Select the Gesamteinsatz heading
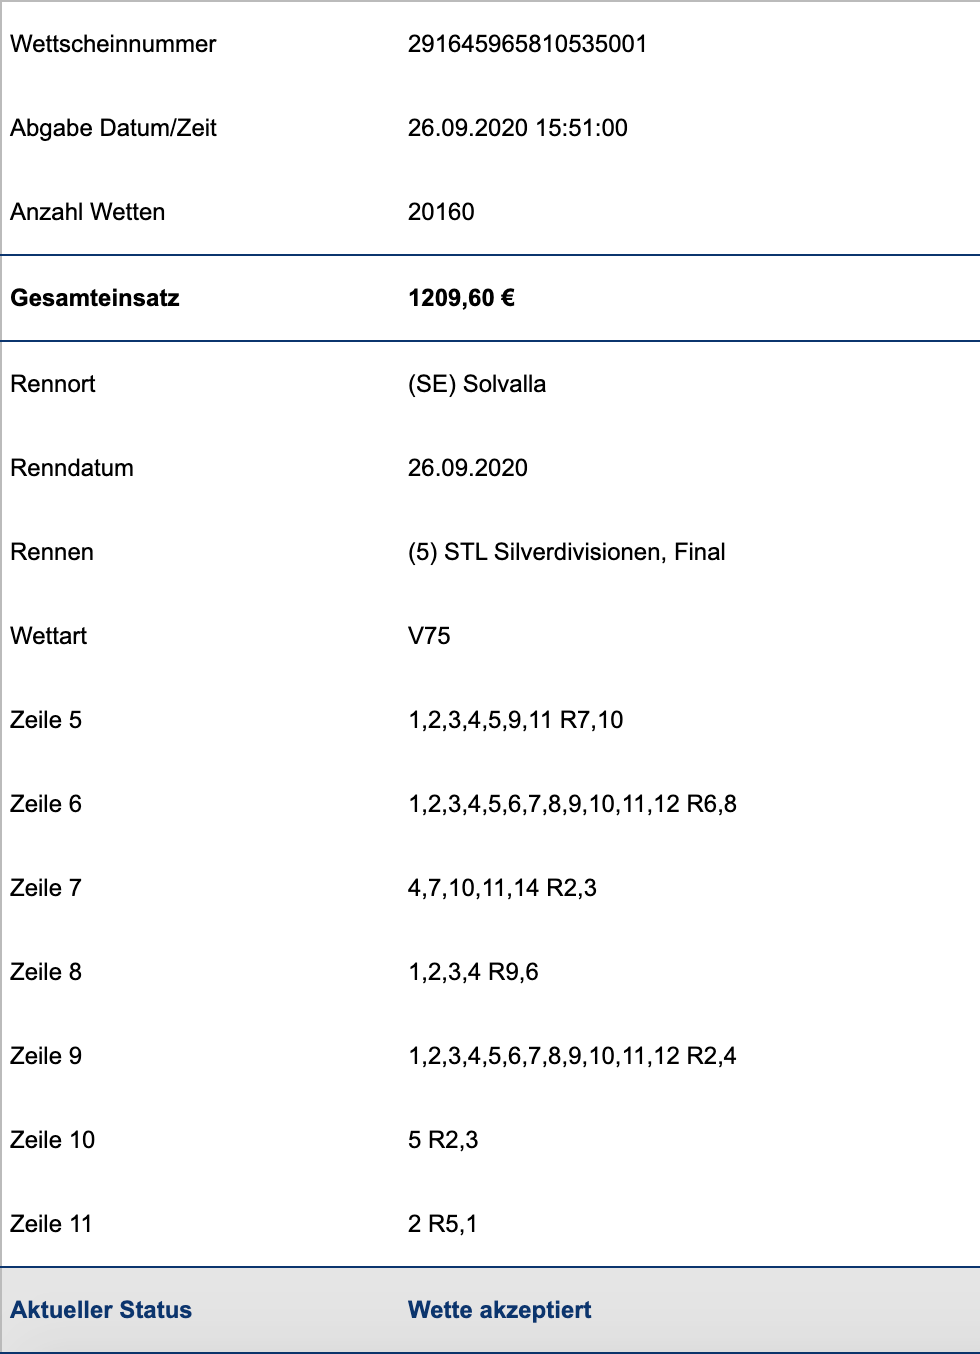980x1354 pixels. click(x=95, y=298)
